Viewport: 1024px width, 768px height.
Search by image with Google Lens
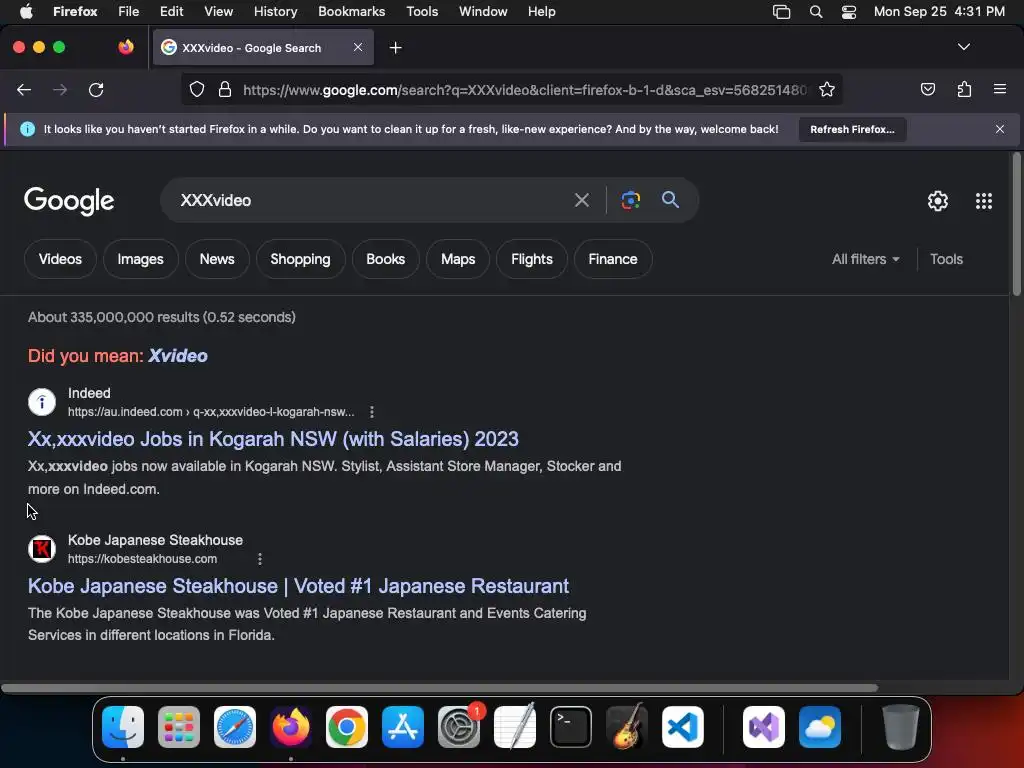tap(630, 200)
